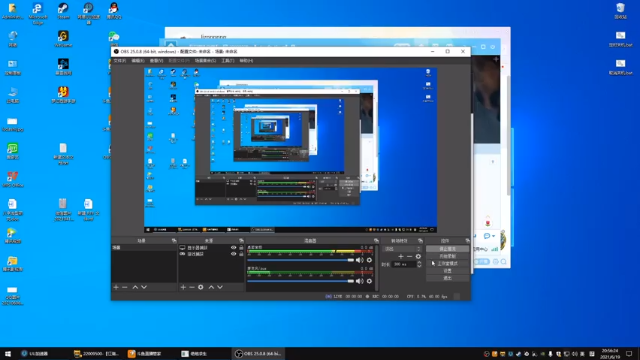Add a new scene with the plus icon

pos(116,287)
